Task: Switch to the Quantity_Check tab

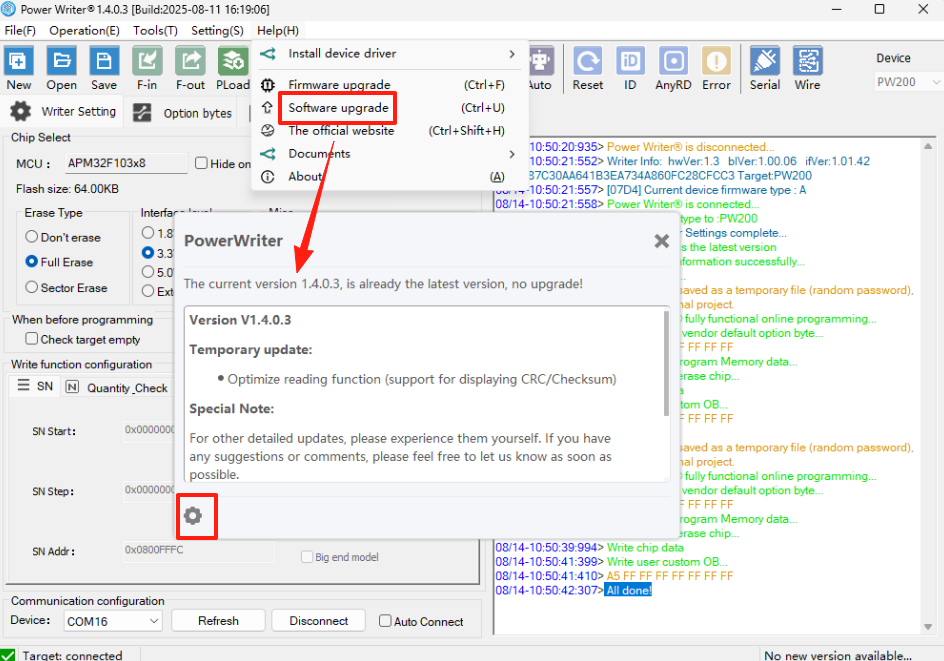Action: tap(117, 387)
